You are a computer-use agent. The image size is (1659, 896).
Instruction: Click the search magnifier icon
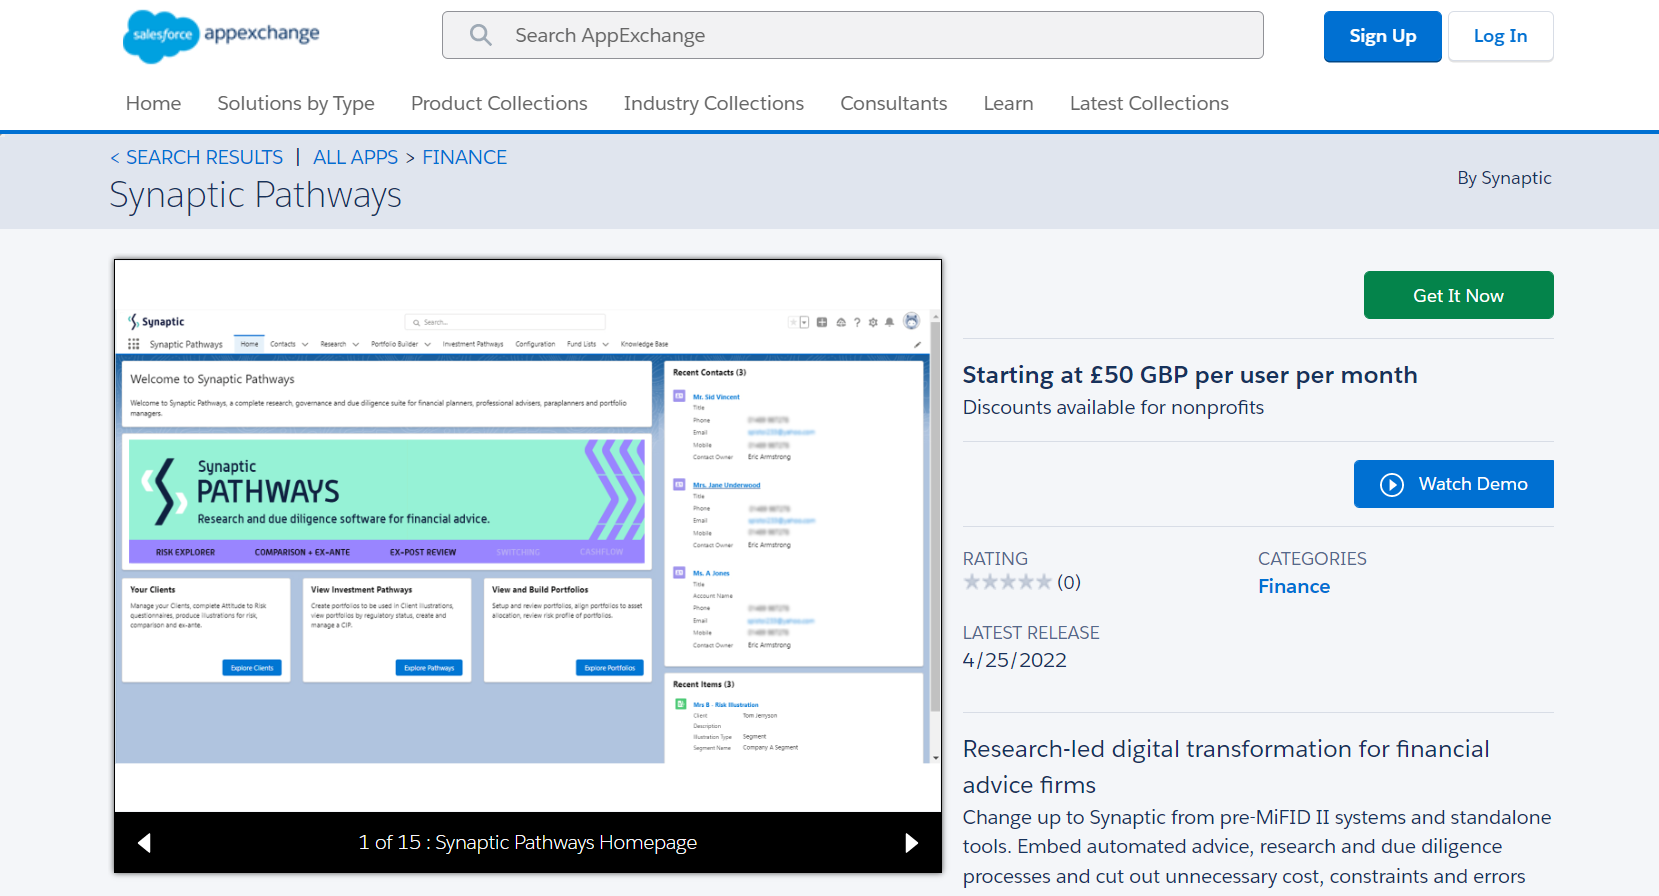(481, 36)
